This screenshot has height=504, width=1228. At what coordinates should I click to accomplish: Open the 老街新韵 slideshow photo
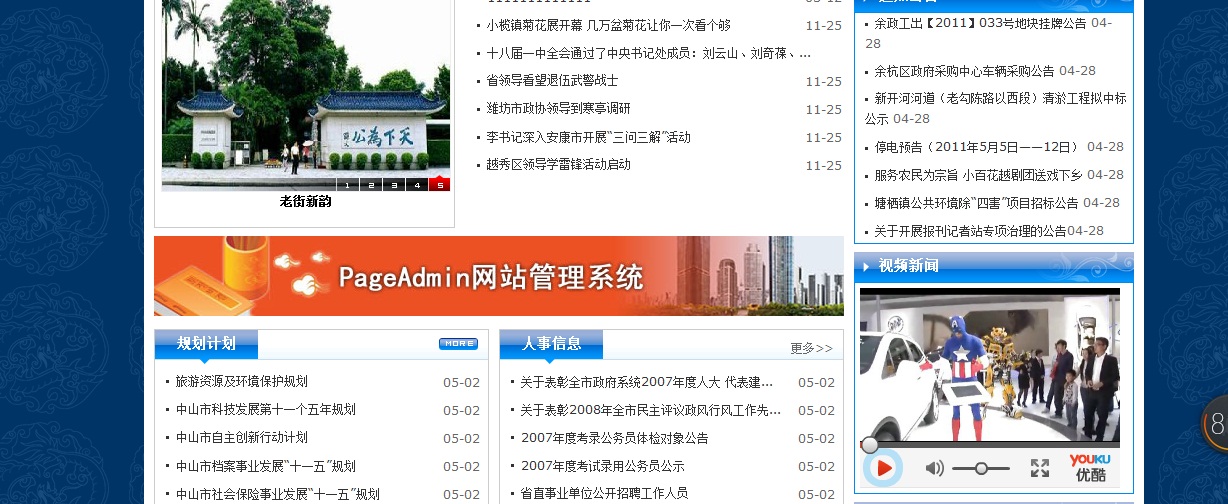(305, 95)
